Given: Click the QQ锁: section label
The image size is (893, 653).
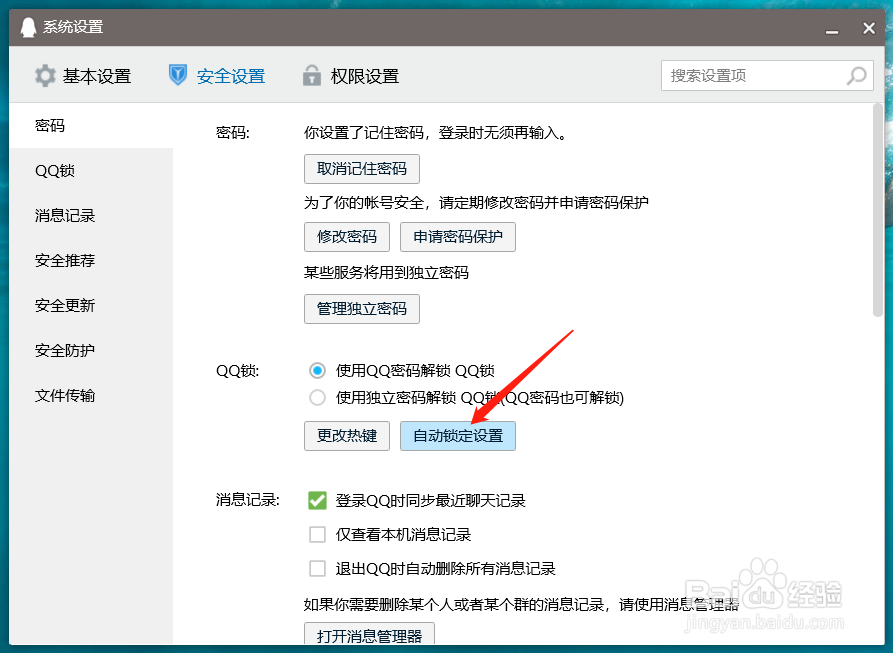Looking at the screenshot, I should [x=237, y=371].
